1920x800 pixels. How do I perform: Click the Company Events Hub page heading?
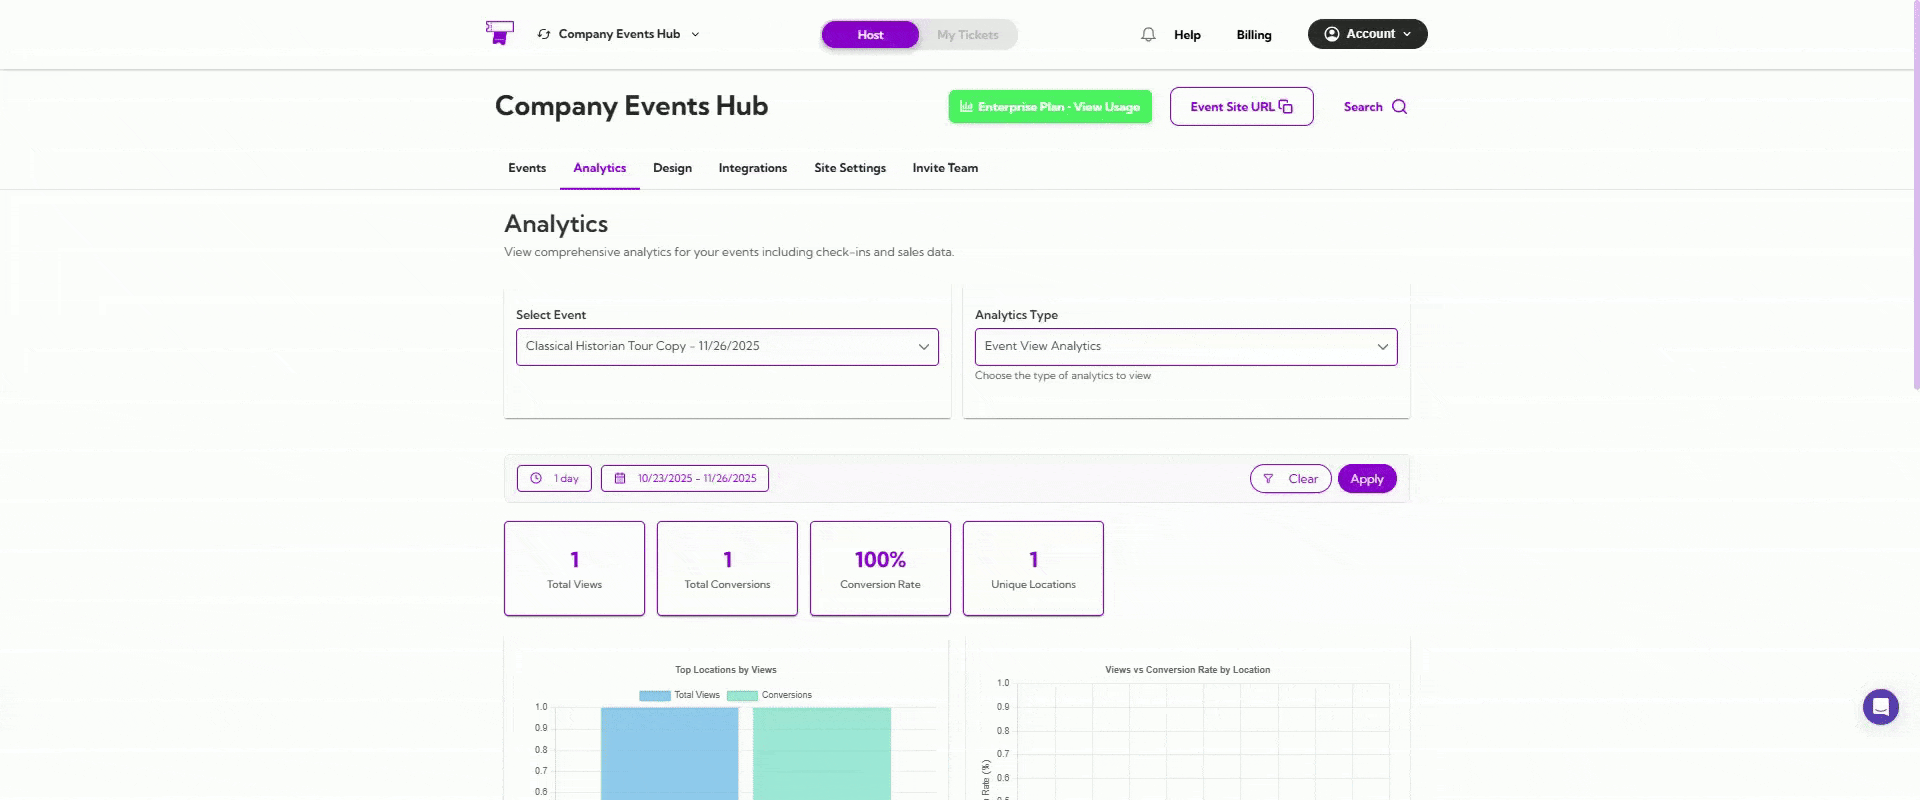coord(631,106)
